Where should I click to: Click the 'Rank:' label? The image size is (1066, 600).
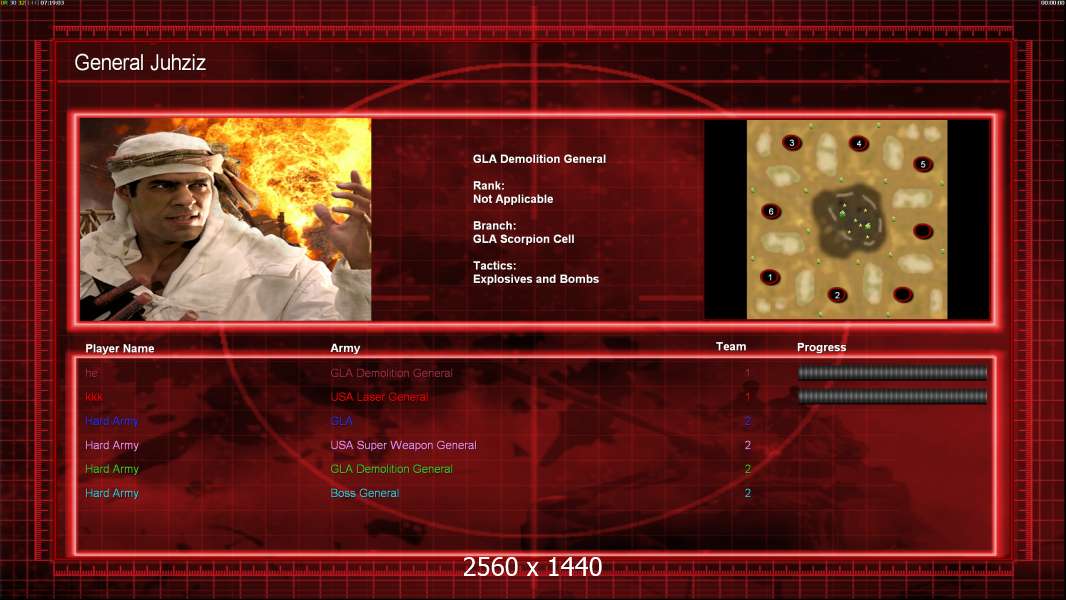click(489, 186)
